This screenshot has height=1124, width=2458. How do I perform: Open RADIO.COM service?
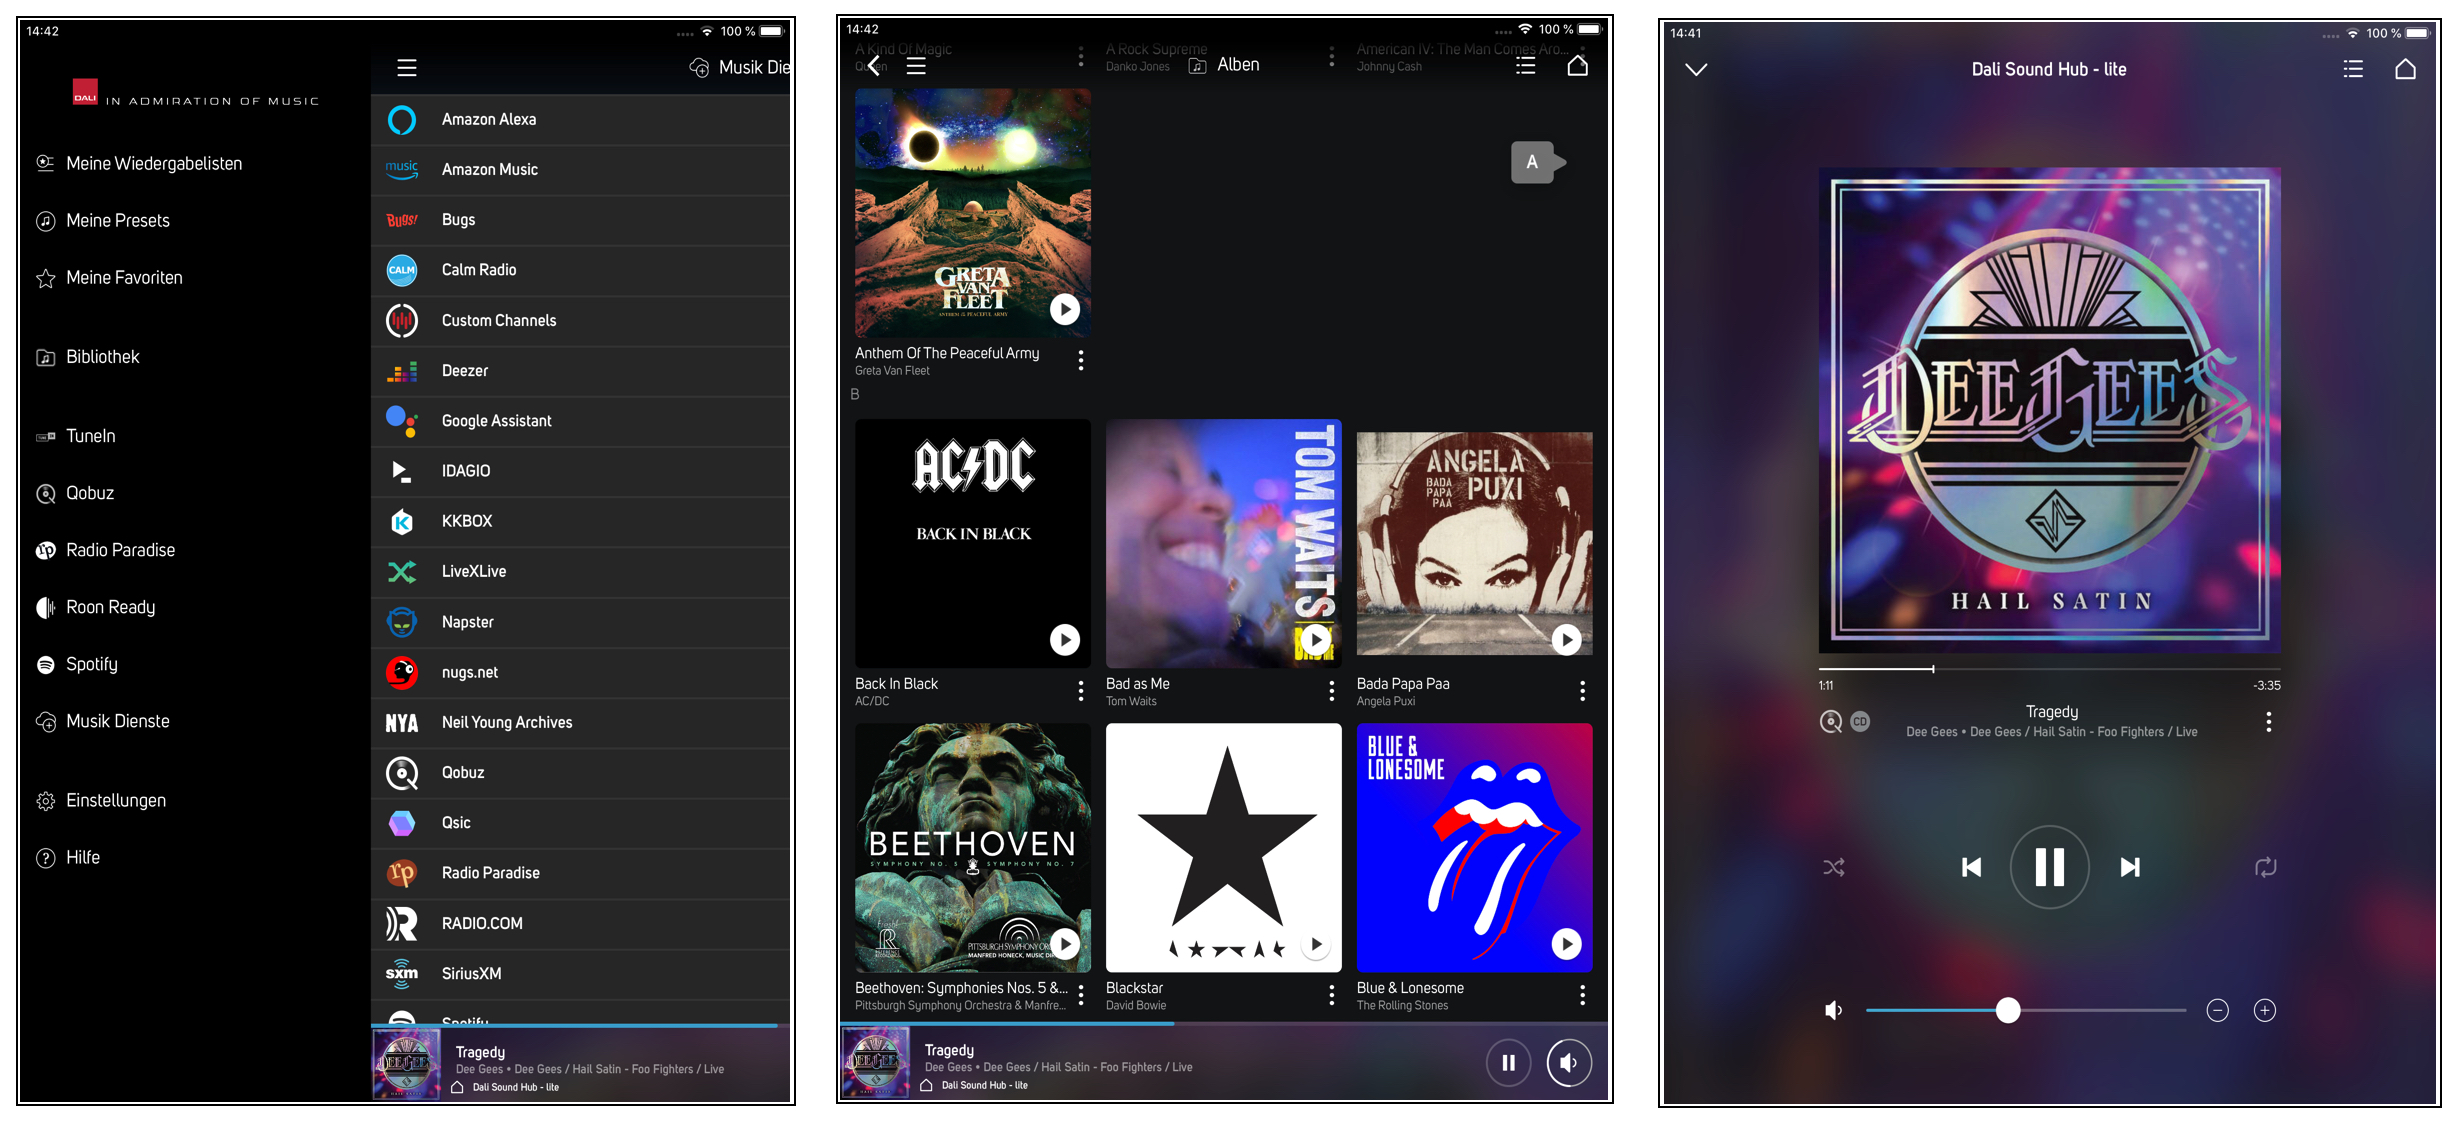pyautogui.click(x=580, y=923)
